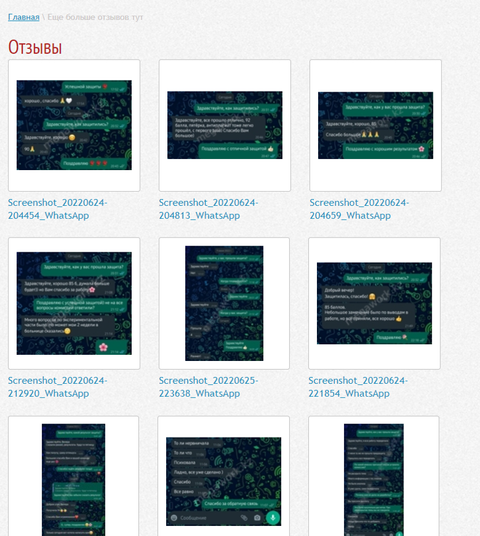Screen dimensions: 480x536
Task: Open the Screenshot_20220625-223638_WhatsApp link
Action: point(208,387)
